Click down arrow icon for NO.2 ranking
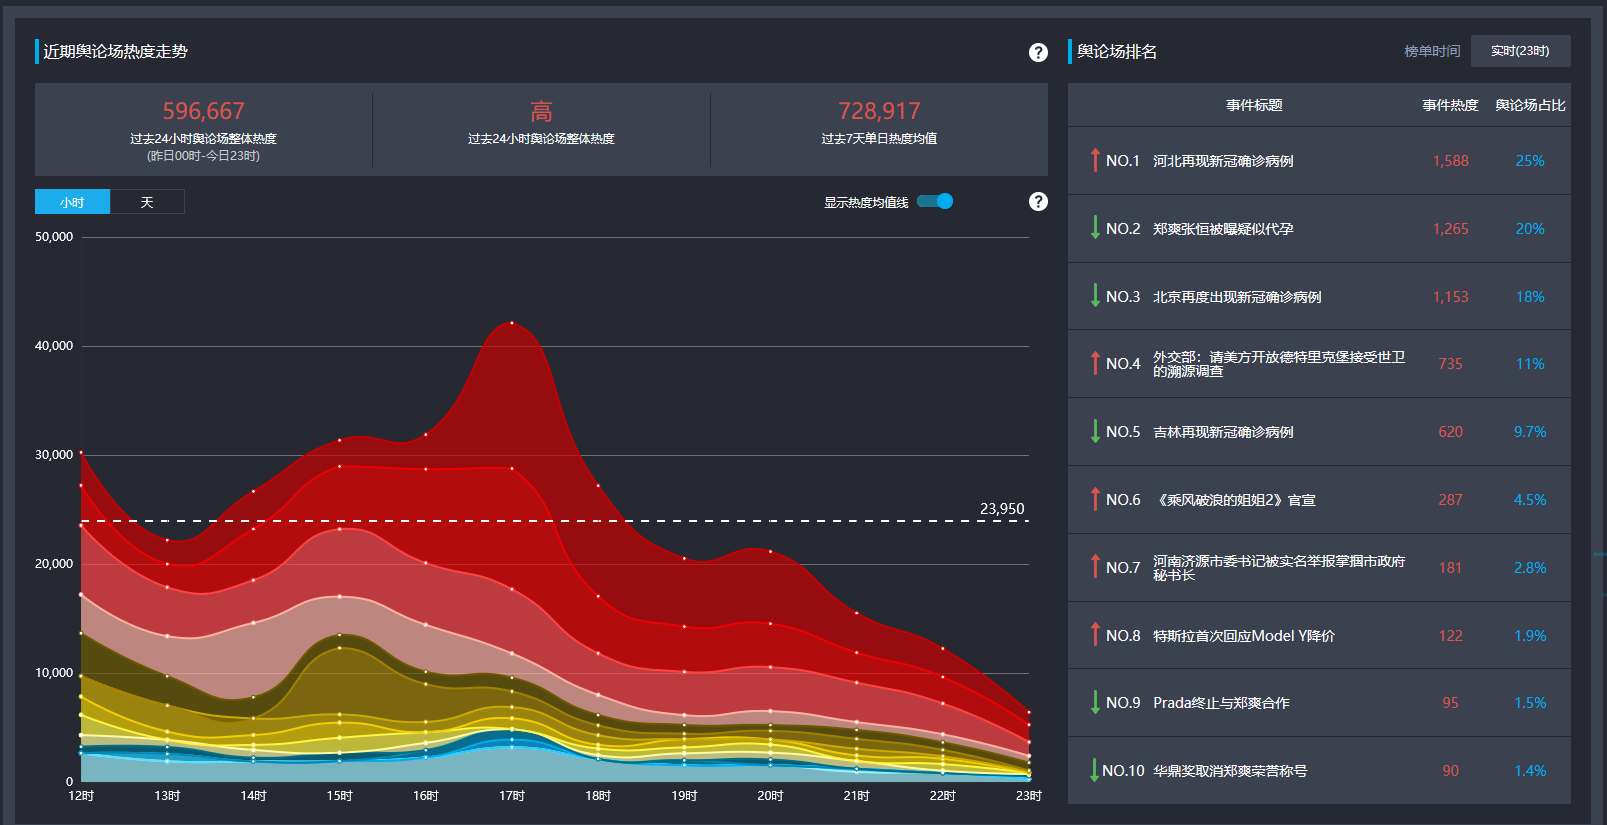This screenshot has height=825, width=1607. pyautogui.click(x=1095, y=228)
